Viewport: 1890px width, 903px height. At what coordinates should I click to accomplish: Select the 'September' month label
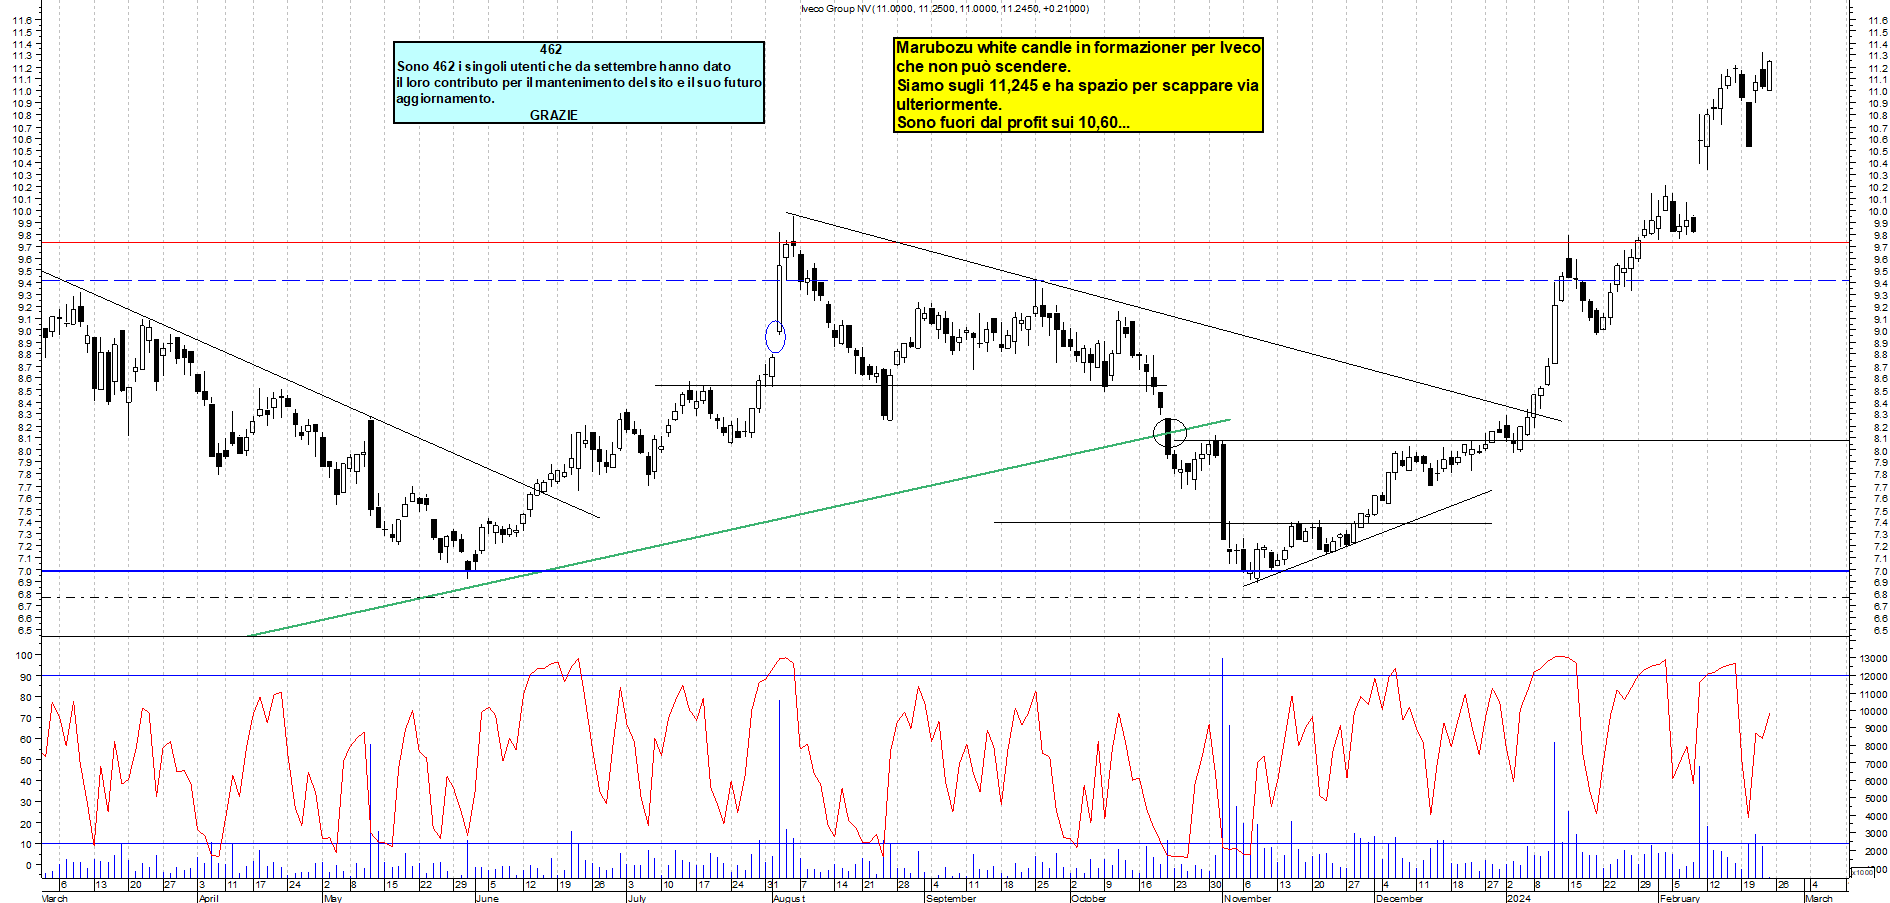(x=951, y=898)
